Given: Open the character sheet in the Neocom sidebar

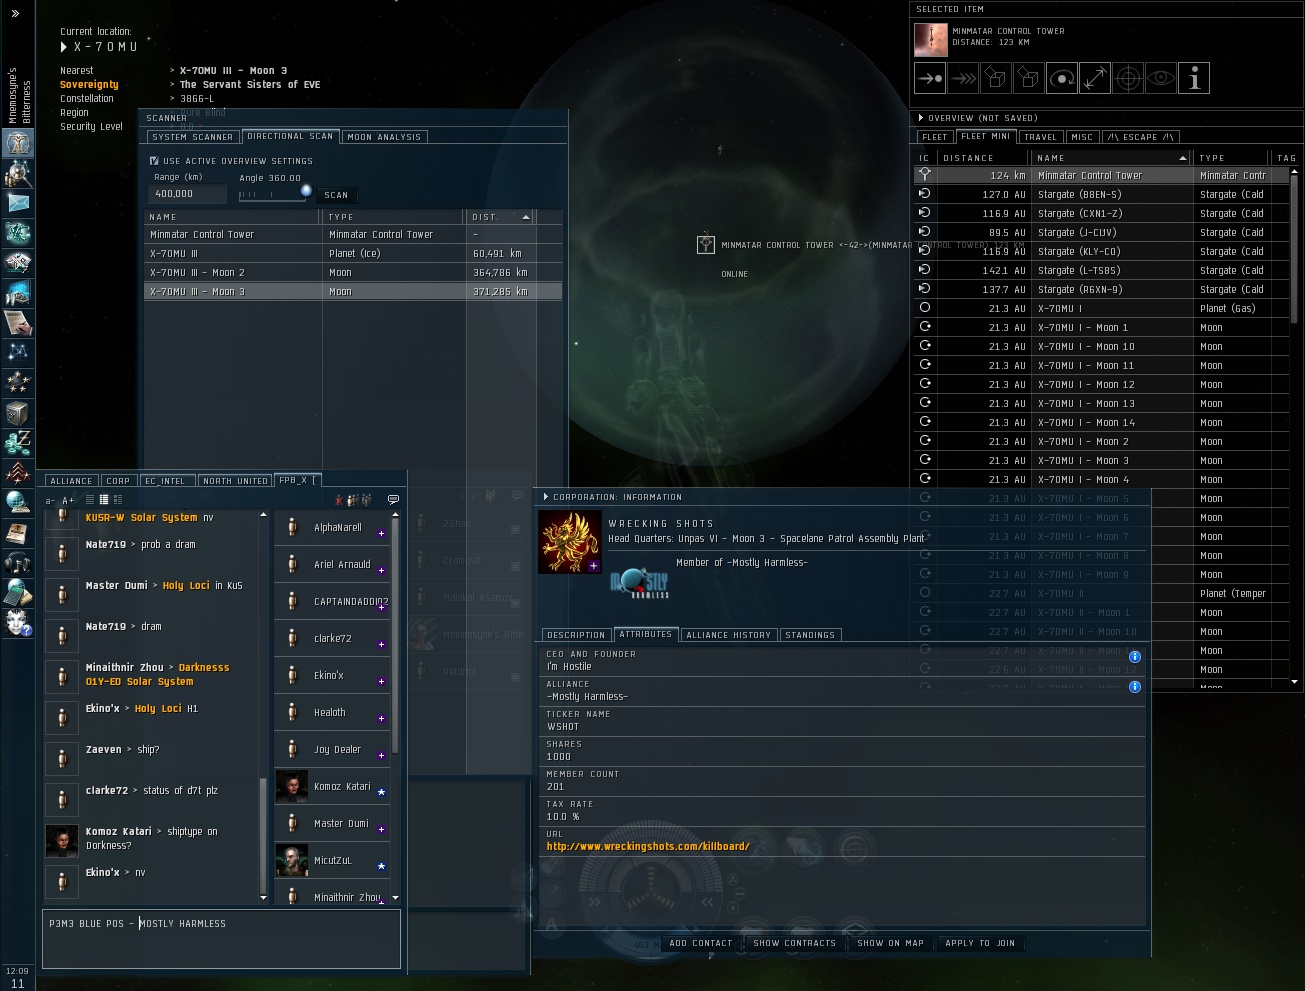Looking at the screenshot, I should 18,143.
